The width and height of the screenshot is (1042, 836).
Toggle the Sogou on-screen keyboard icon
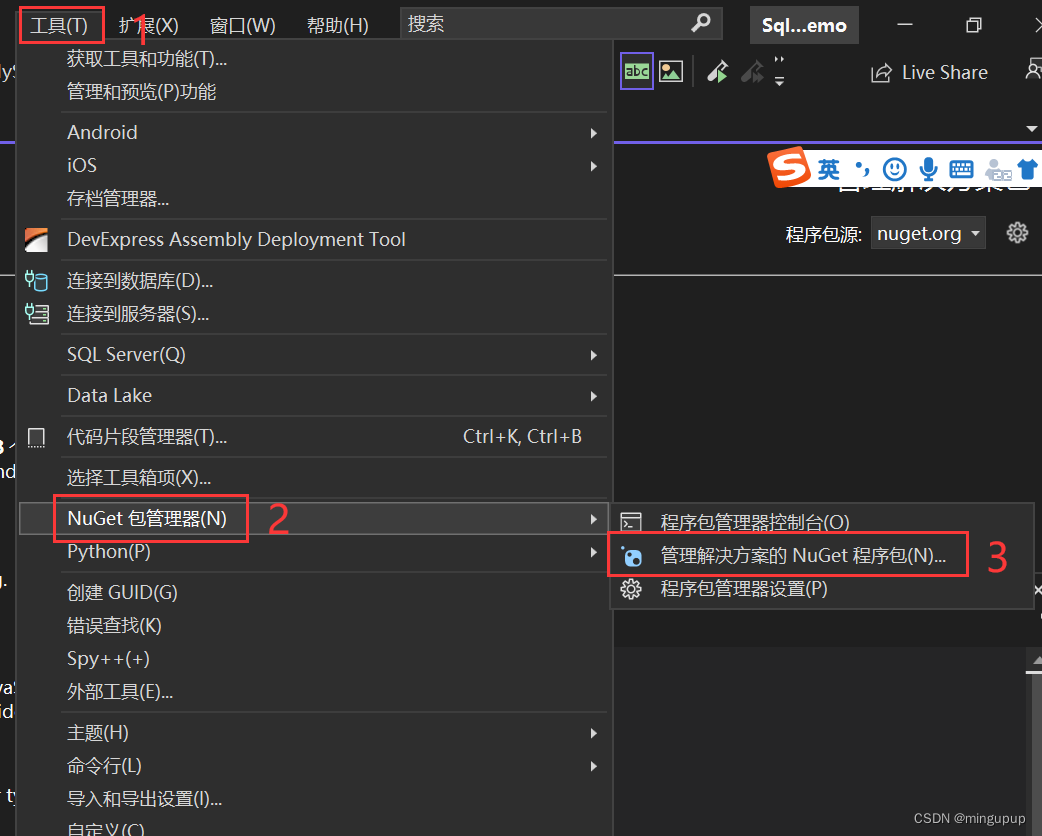(x=961, y=169)
